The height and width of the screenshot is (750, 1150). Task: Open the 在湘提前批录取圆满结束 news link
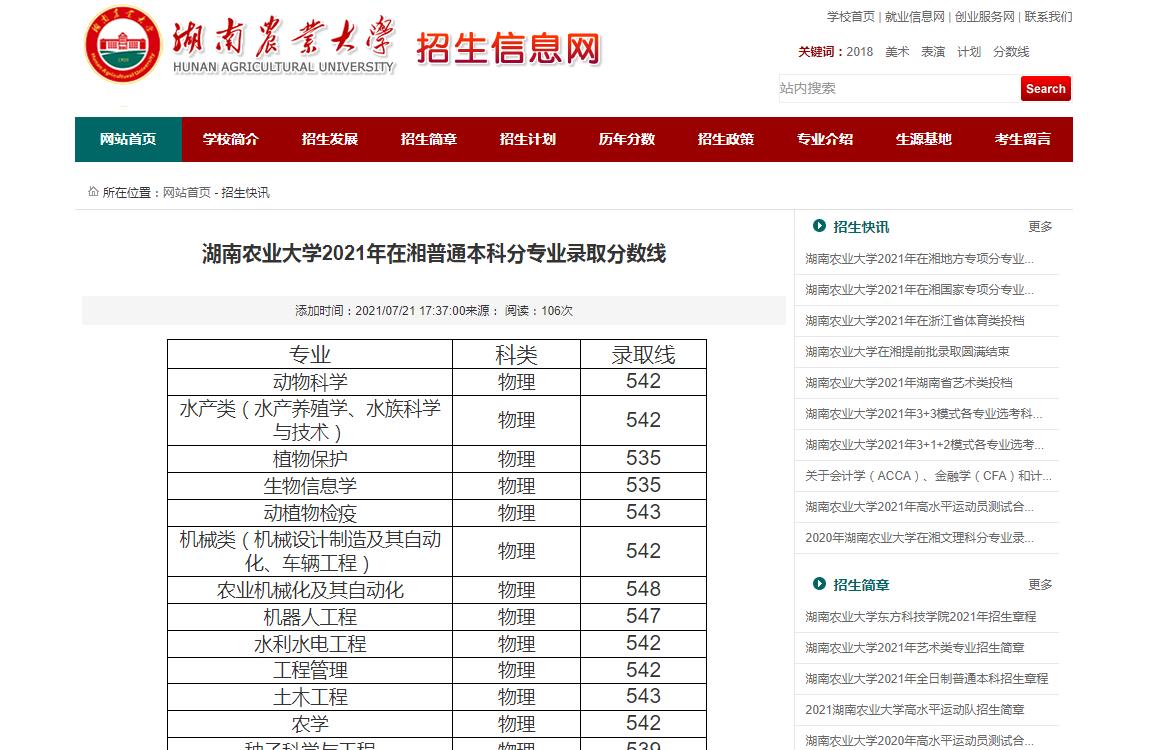tap(907, 352)
